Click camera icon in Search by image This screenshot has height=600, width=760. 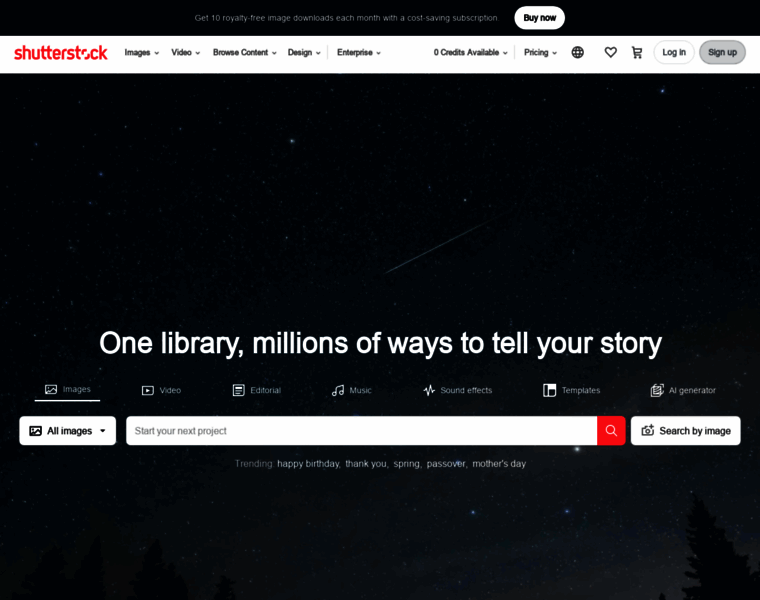coord(648,430)
